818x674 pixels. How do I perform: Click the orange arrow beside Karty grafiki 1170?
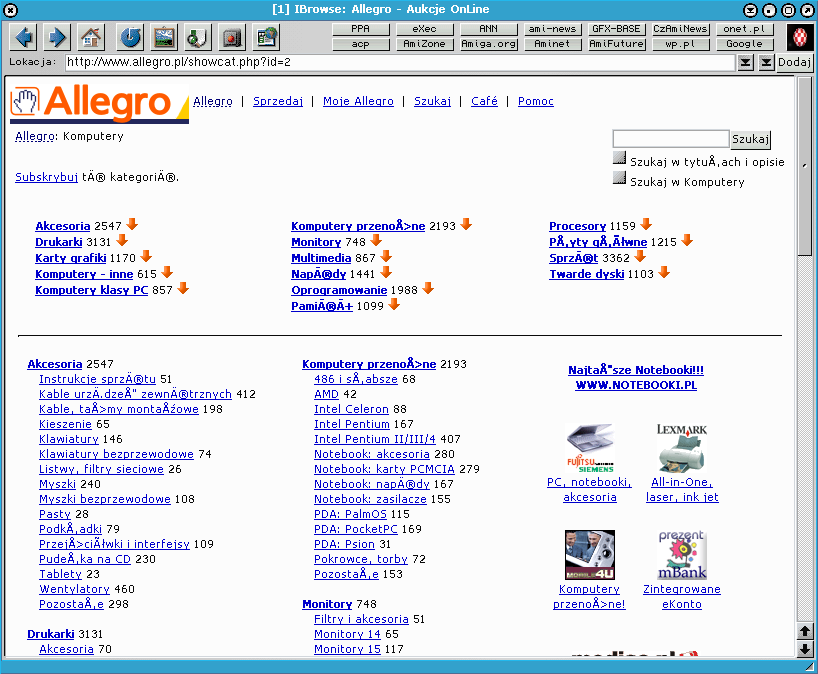pos(147,256)
